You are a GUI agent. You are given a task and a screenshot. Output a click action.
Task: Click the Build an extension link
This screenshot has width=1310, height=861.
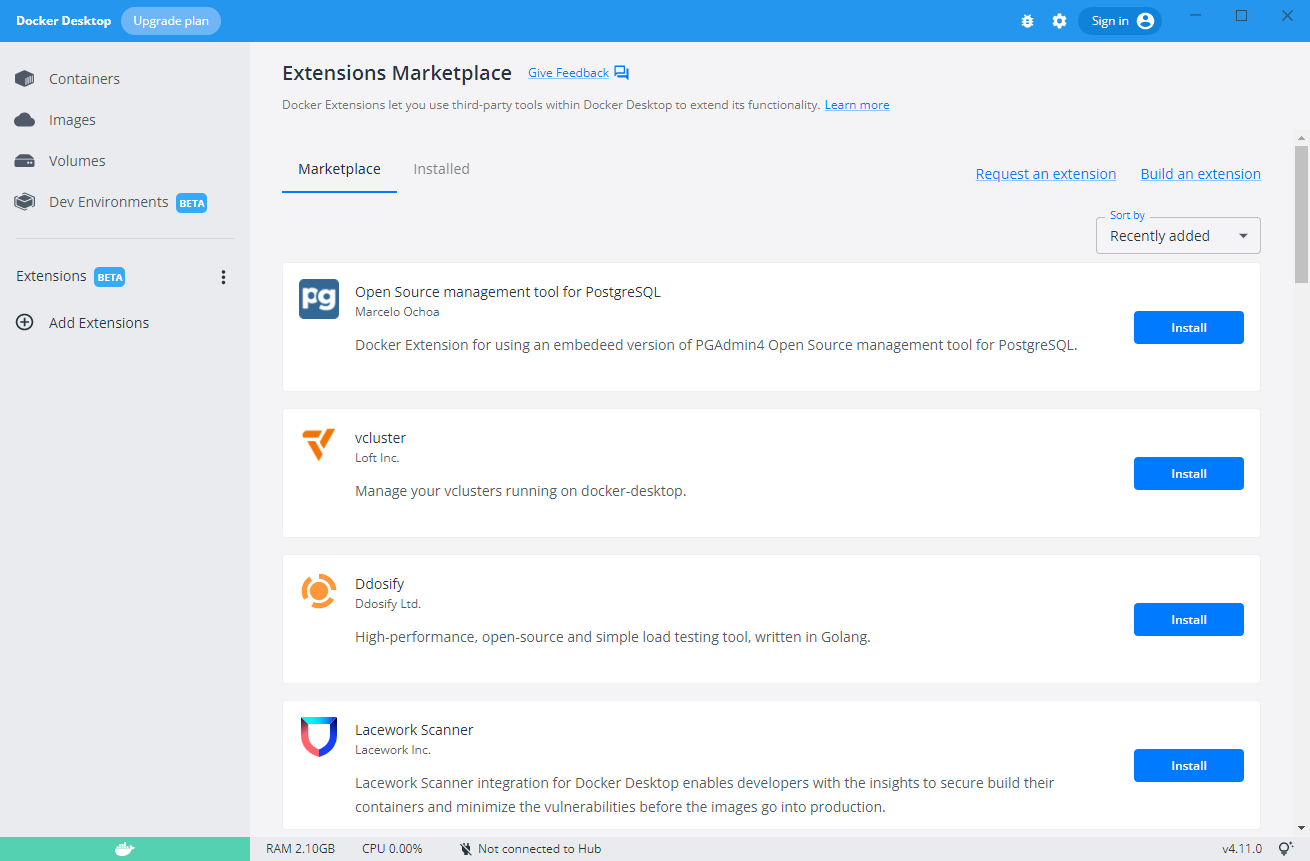pyautogui.click(x=1200, y=174)
